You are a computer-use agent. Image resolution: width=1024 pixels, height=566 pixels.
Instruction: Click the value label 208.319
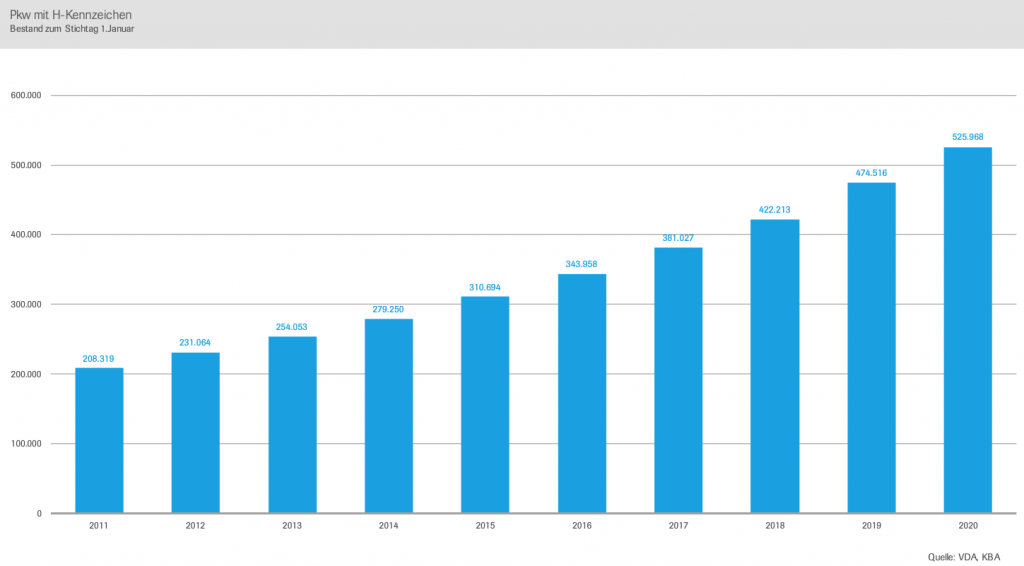99,358
